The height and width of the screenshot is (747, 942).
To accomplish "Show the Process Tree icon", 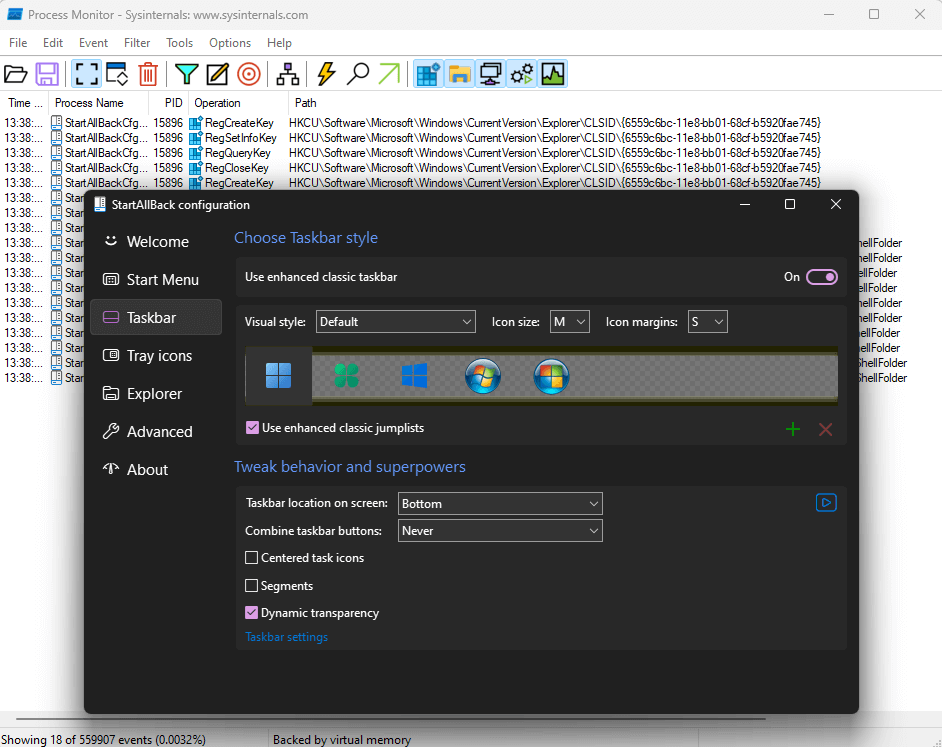I will (288, 75).
